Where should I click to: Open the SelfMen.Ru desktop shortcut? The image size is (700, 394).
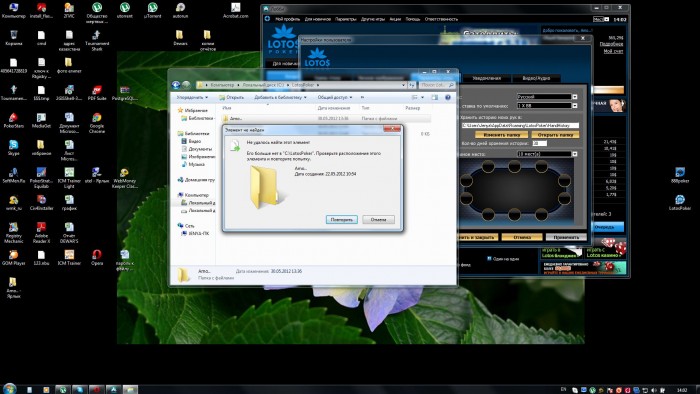13,175
